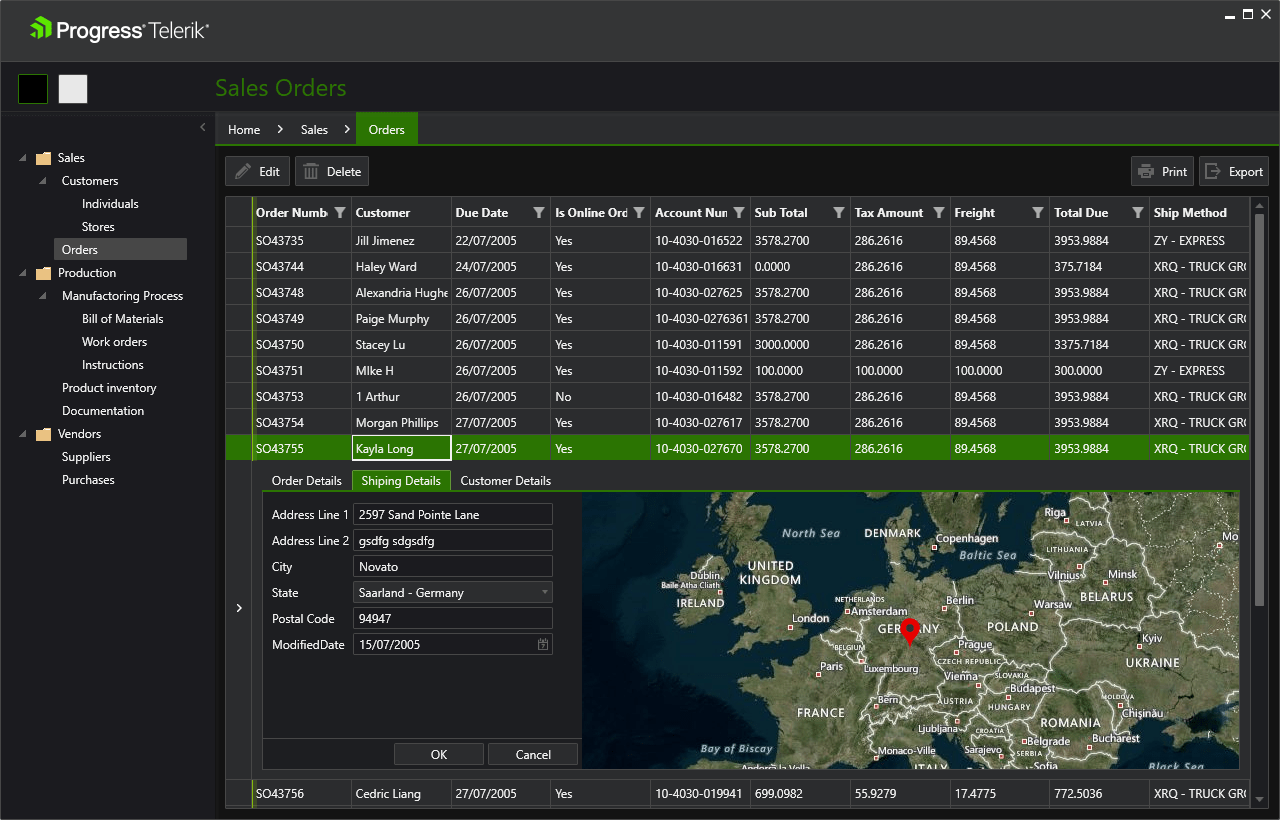The image size is (1280, 820).
Task: Open the Due Date column filter
Action: pos(539,213)
